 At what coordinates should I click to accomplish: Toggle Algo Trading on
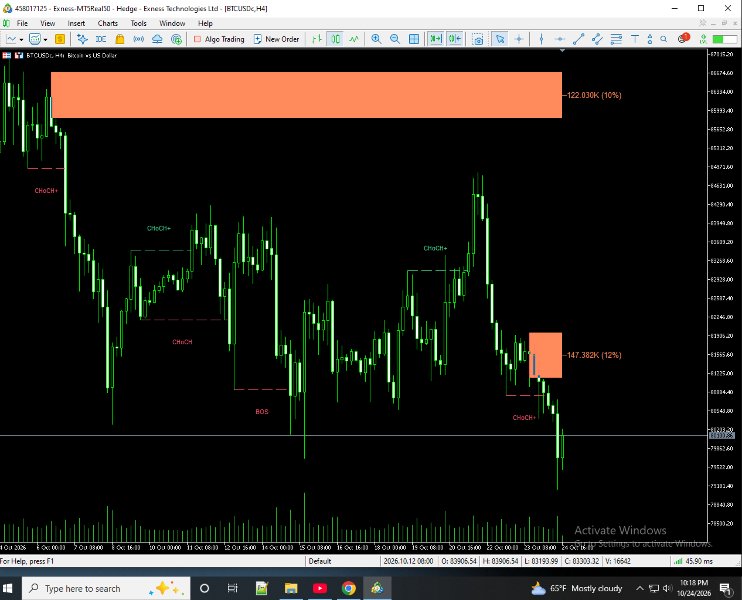pyautogui.click(x=219, y=39)
